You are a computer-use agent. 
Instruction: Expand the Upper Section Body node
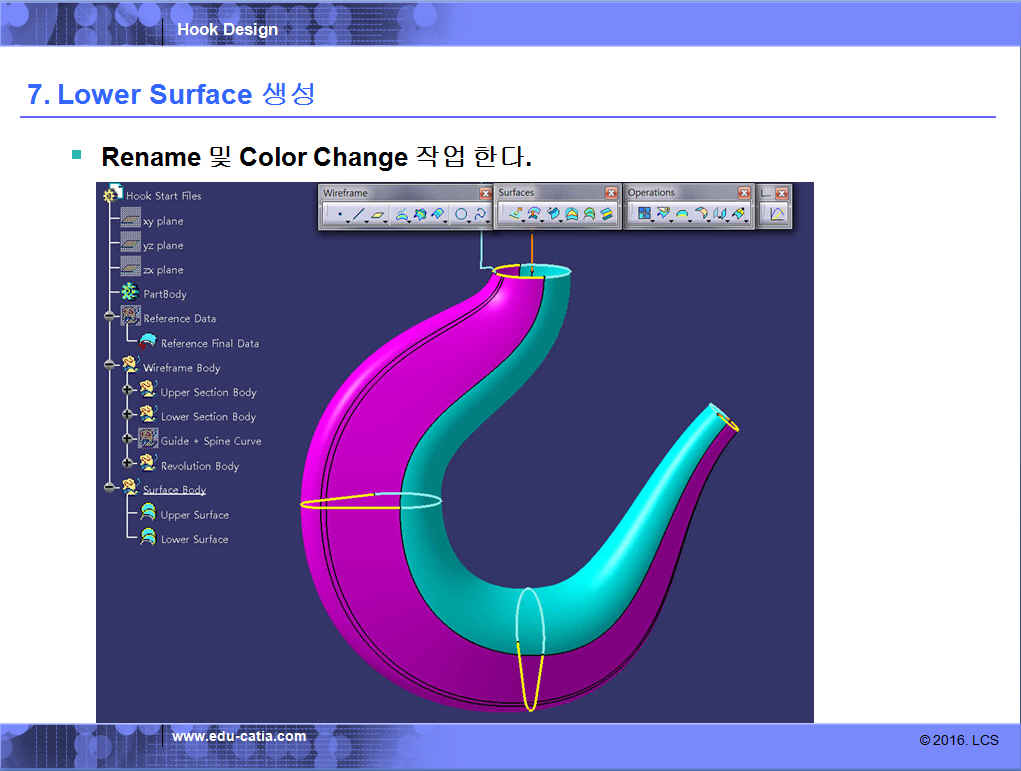[128, 391]
